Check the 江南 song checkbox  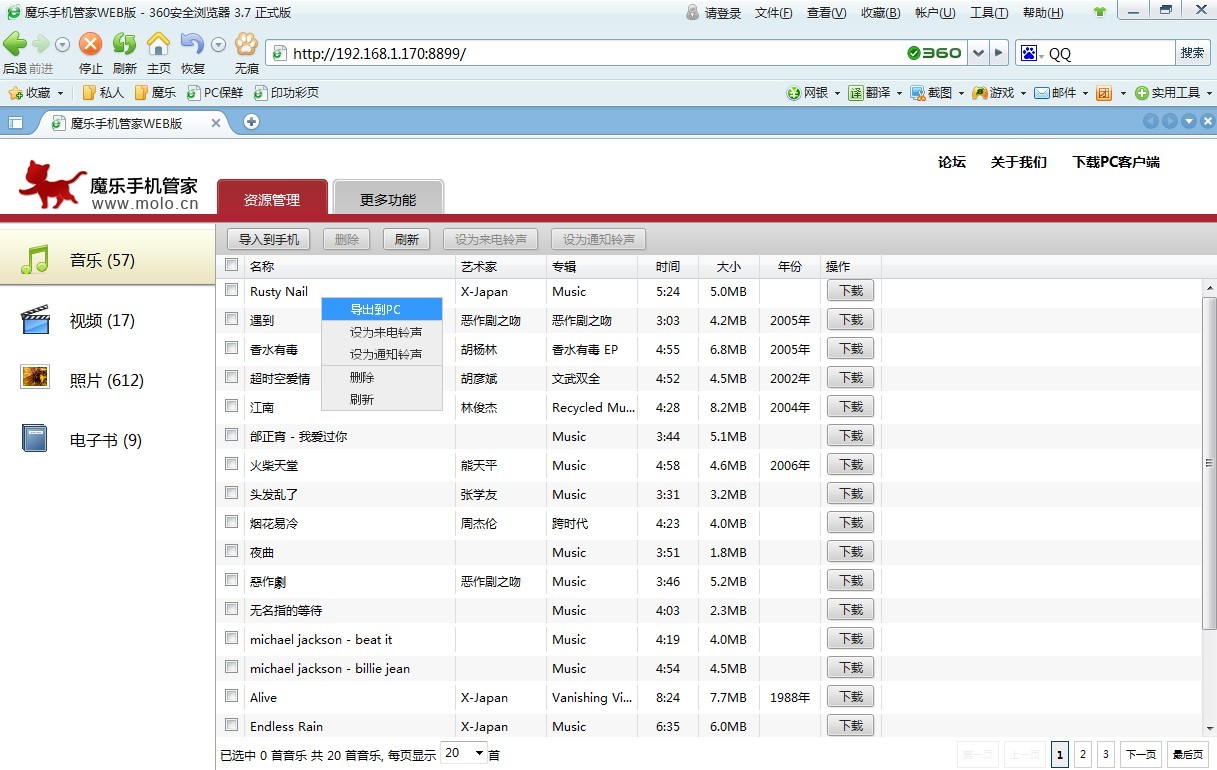pos(232,406)
